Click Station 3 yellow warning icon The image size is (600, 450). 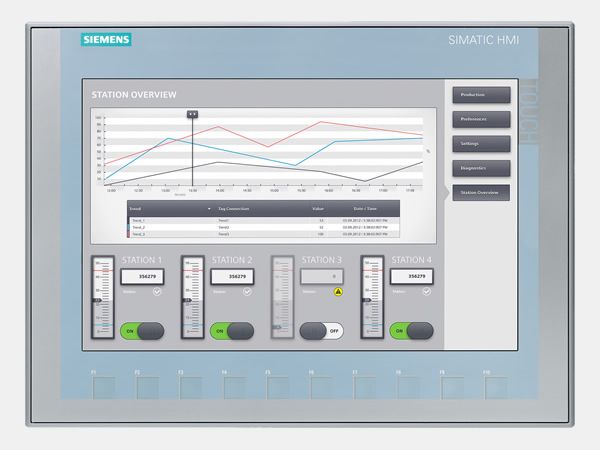coord(338,294)
